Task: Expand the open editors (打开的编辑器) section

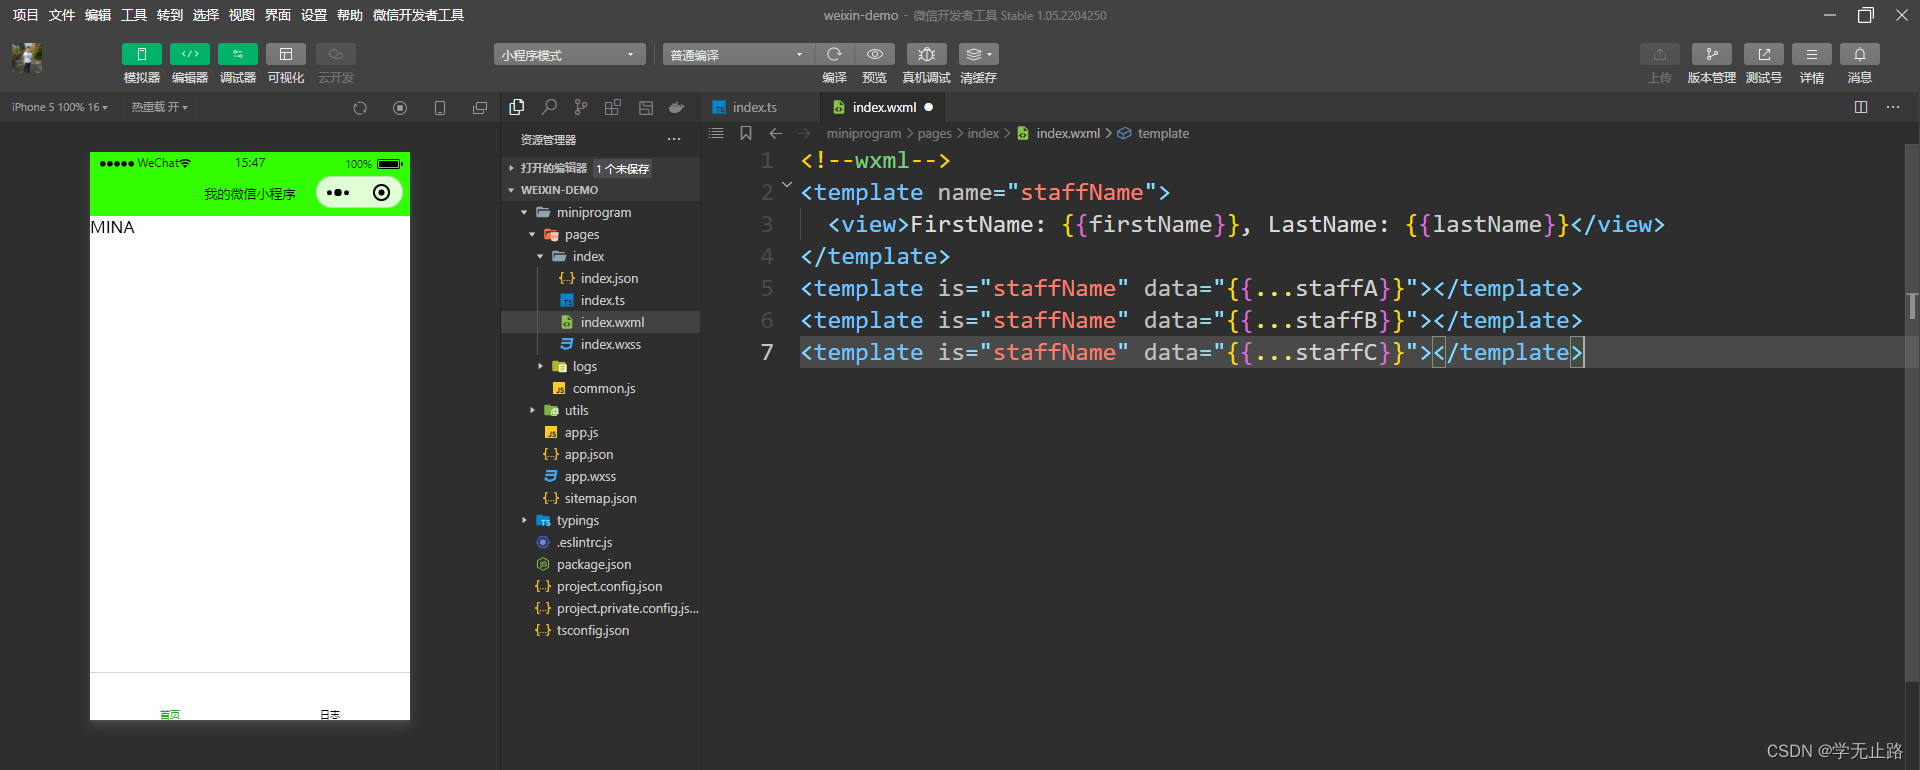Action: pyautogui.click(x=600, y=168)
